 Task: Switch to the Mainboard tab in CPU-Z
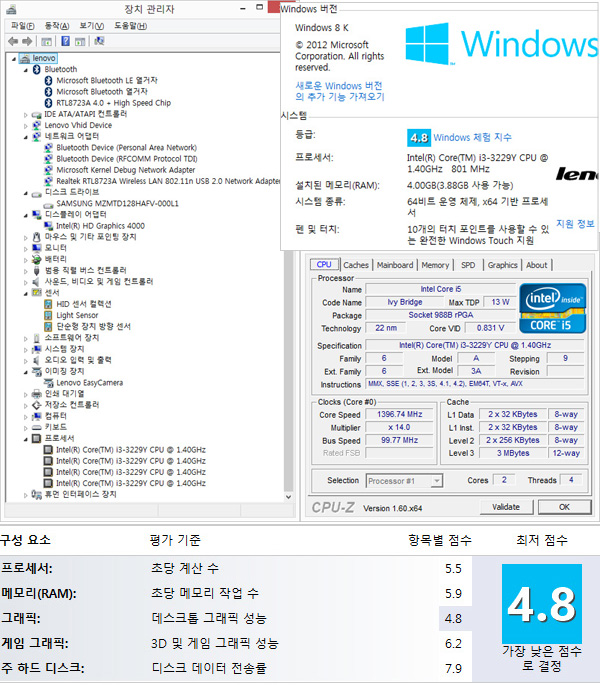[x=395, y=265]
